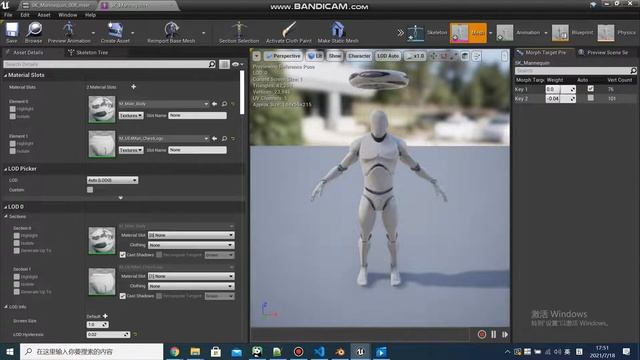Switch to Skeleton editor mode icon

tap(416, 33)
